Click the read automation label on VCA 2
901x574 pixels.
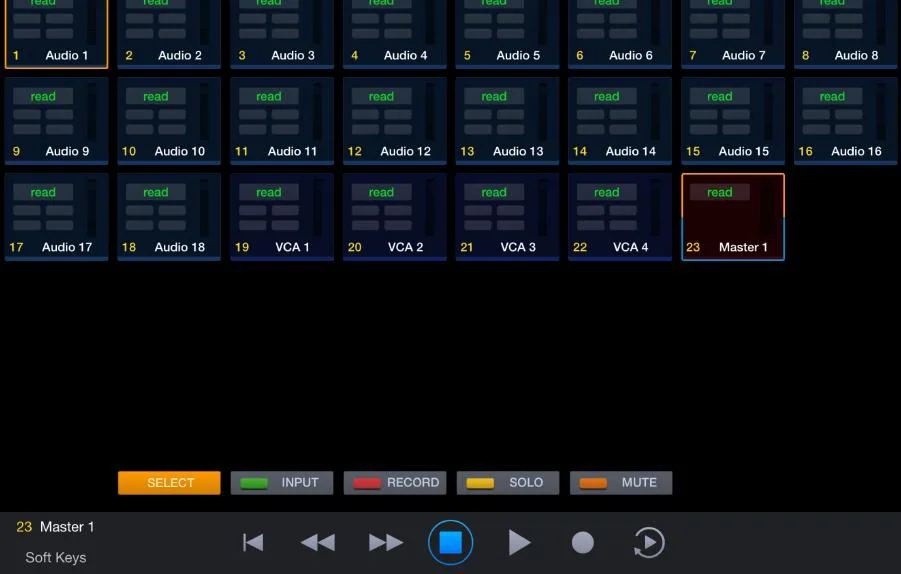pyautogui.click(x=382, y=192)
